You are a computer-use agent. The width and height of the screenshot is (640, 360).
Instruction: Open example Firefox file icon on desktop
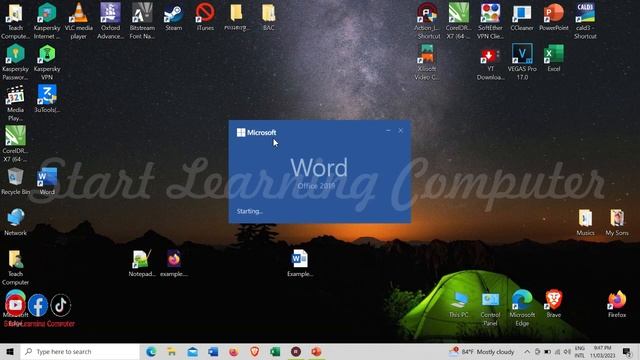coord(173,263)
